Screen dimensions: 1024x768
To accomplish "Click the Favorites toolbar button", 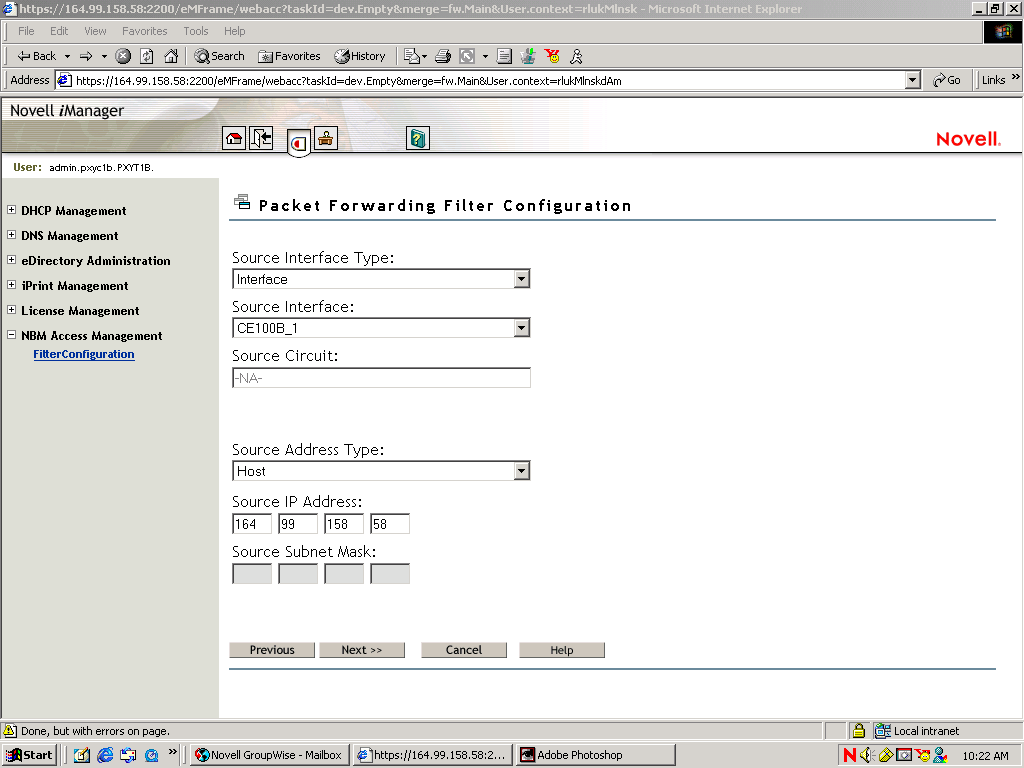I will (289, 56).
